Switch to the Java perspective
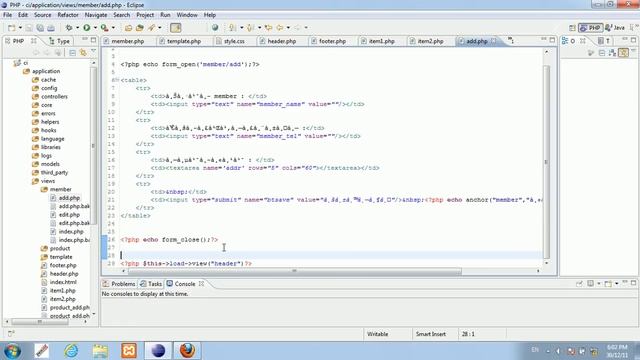This screenshot has width=640, height=360. click(615, 28)
